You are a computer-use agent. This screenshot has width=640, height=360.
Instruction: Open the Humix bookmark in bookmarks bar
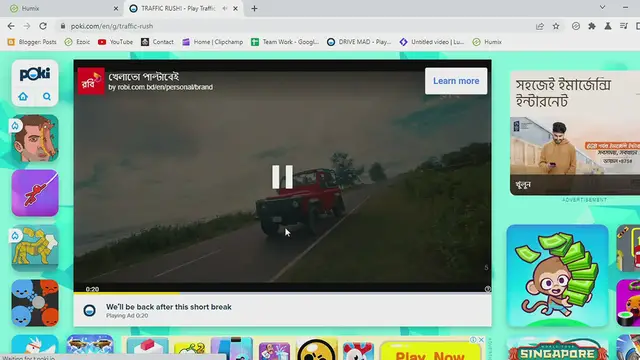(487, 42)
